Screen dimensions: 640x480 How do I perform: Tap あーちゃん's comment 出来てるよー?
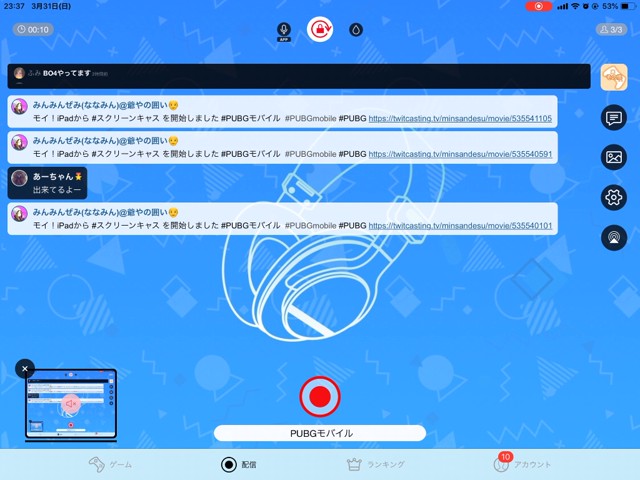[57, 190]
